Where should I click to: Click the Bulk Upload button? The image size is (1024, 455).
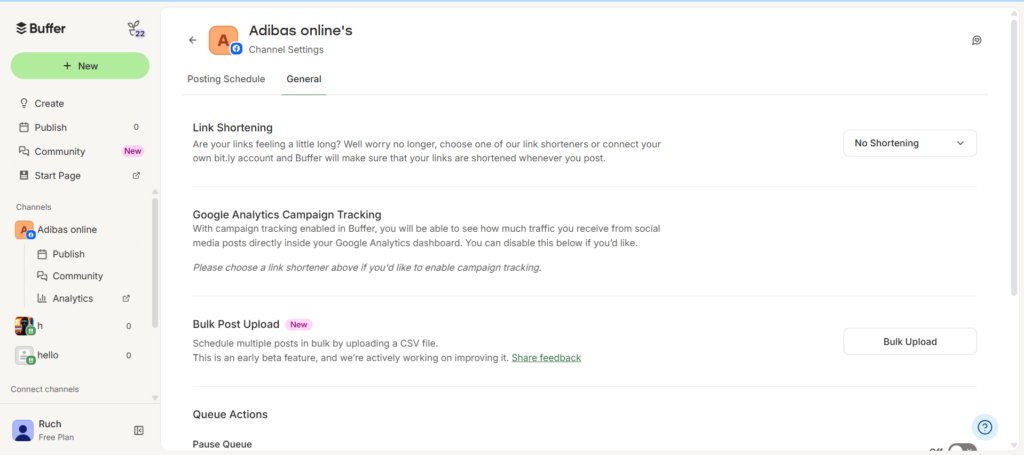coord(910,341)
